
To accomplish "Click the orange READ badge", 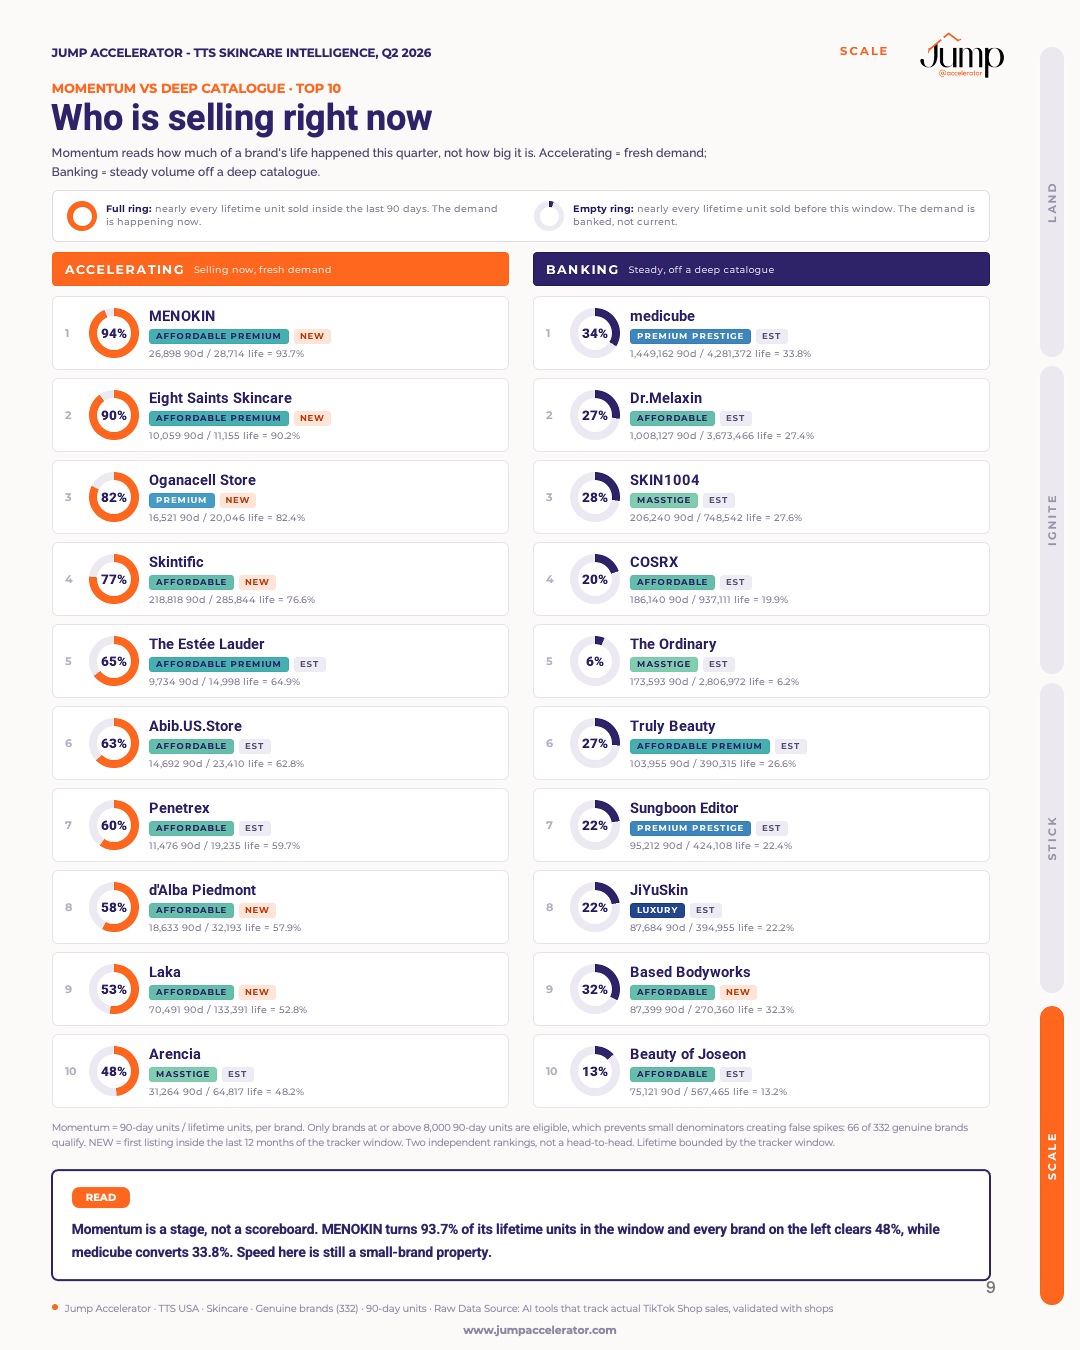I will (x=101, y=1197).
